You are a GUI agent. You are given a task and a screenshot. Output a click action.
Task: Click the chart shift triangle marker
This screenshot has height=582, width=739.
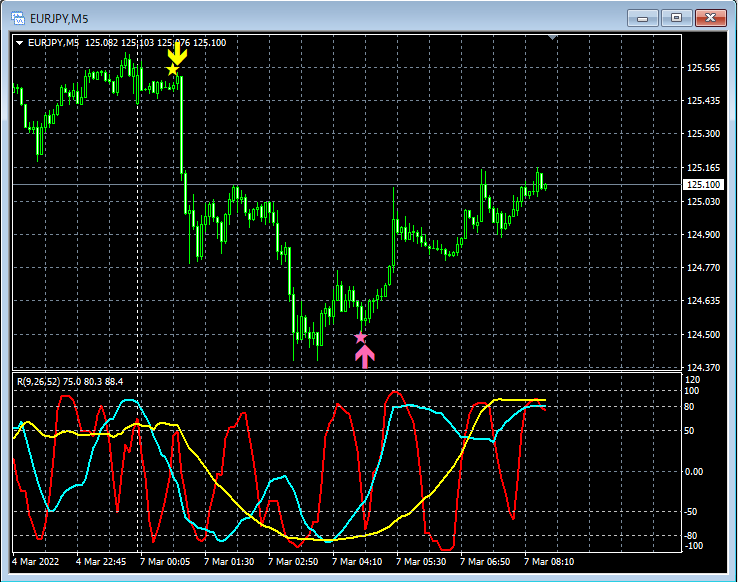(x=552, y=37)
